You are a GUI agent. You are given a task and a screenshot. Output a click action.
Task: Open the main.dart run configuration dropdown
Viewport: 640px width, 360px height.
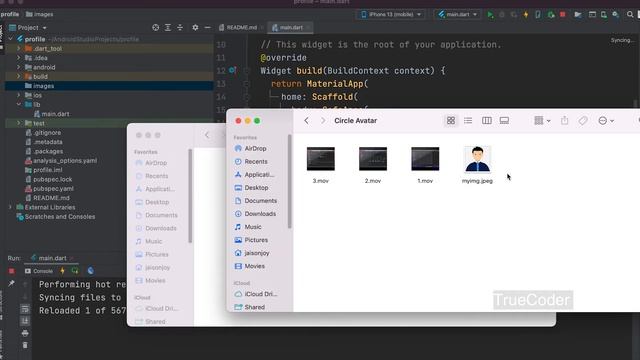(x=457, y=15)
